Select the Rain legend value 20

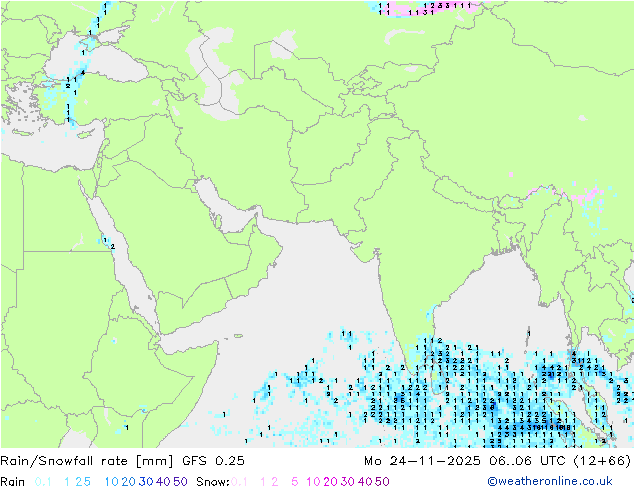[128, 482]
